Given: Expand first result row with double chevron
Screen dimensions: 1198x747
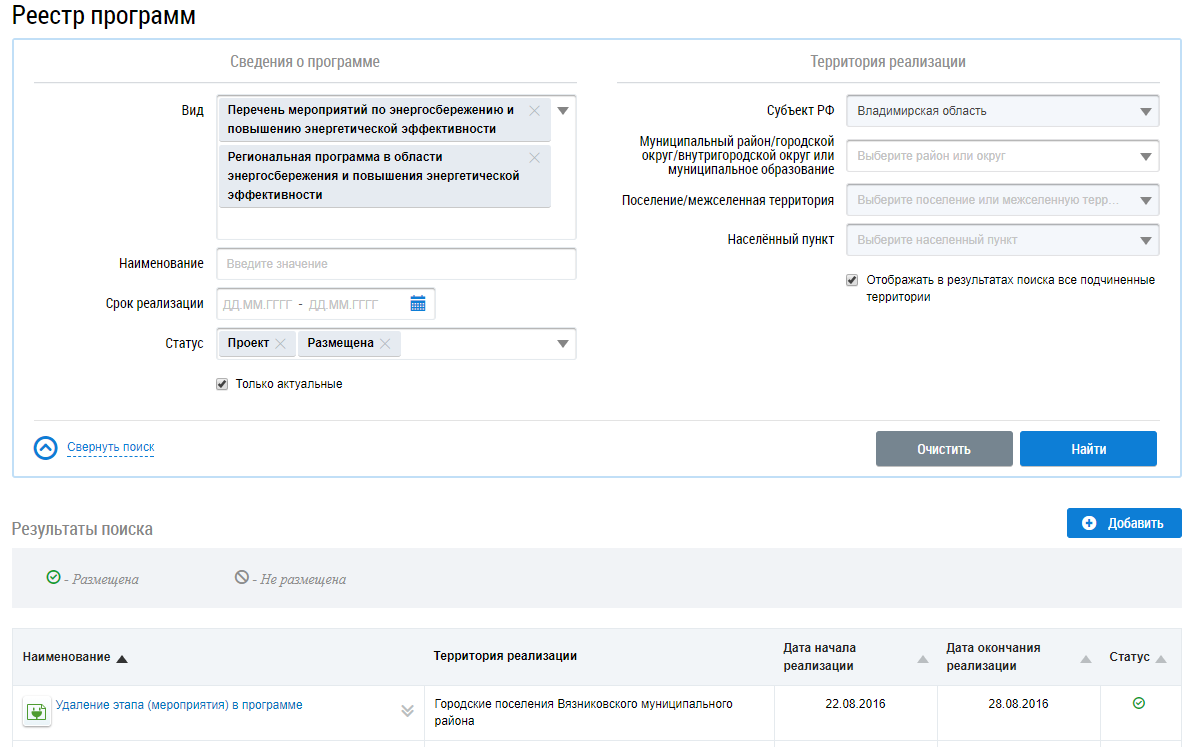Looking at the screenshot, I should point(407,711).
